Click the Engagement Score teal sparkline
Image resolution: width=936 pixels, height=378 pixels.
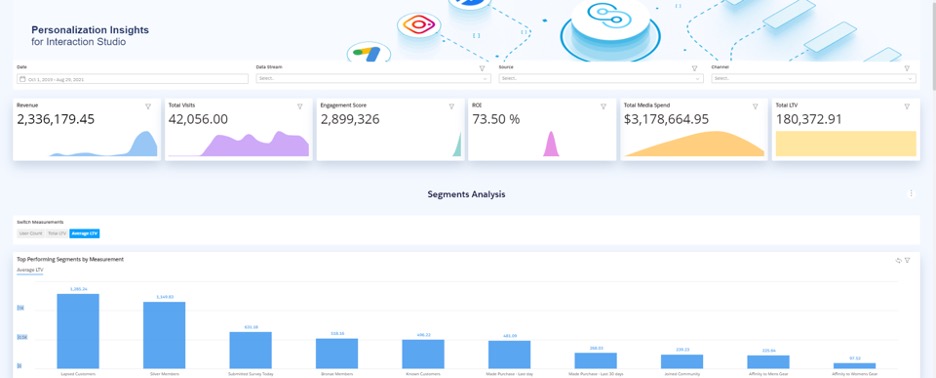coord(457,144)
